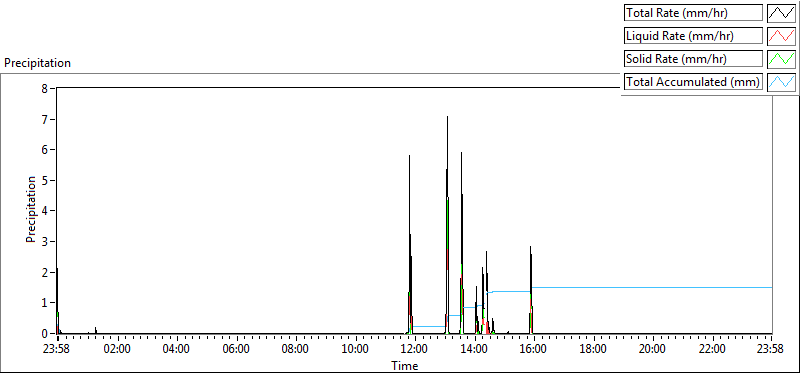Image resolution: width=800 pixels, height=373 pixels.
Task: Click the 6 value on the Y axis
Action: pyautogui.click(x=44, y=150)
